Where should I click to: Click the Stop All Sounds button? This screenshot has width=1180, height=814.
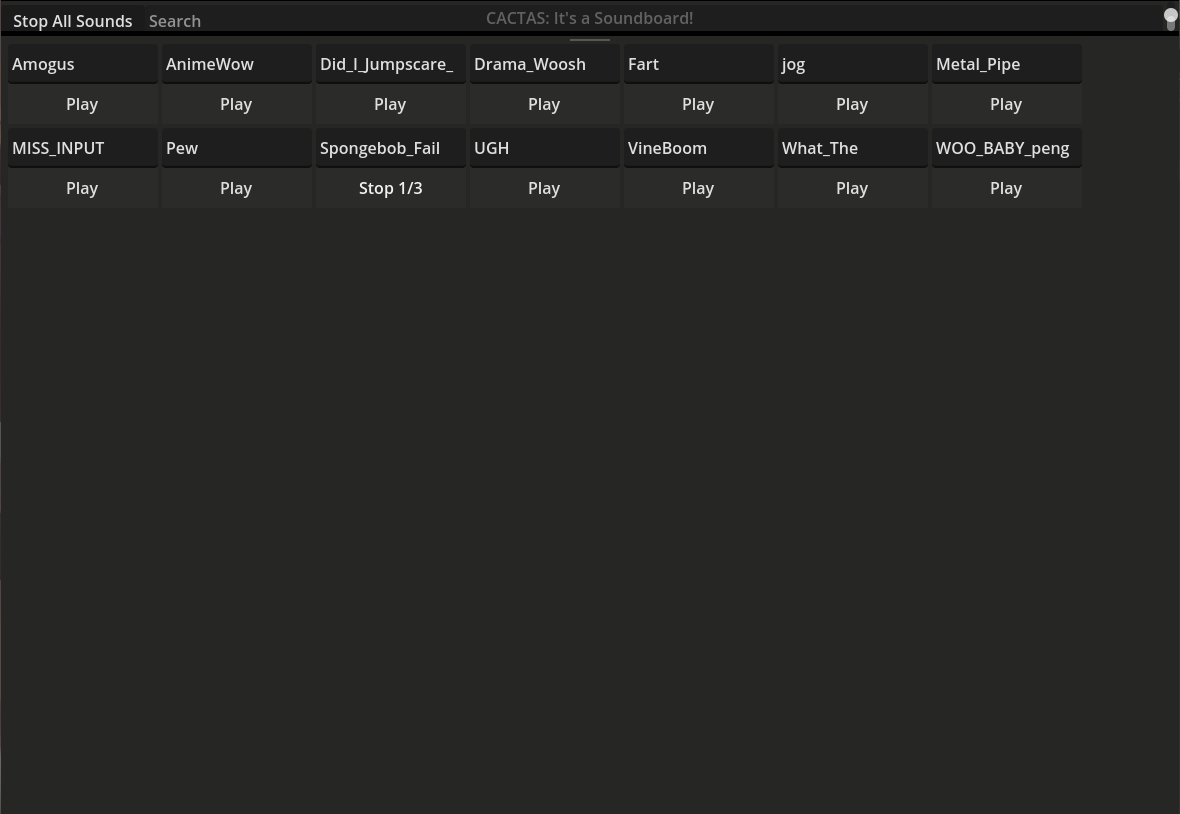point(72,21)
